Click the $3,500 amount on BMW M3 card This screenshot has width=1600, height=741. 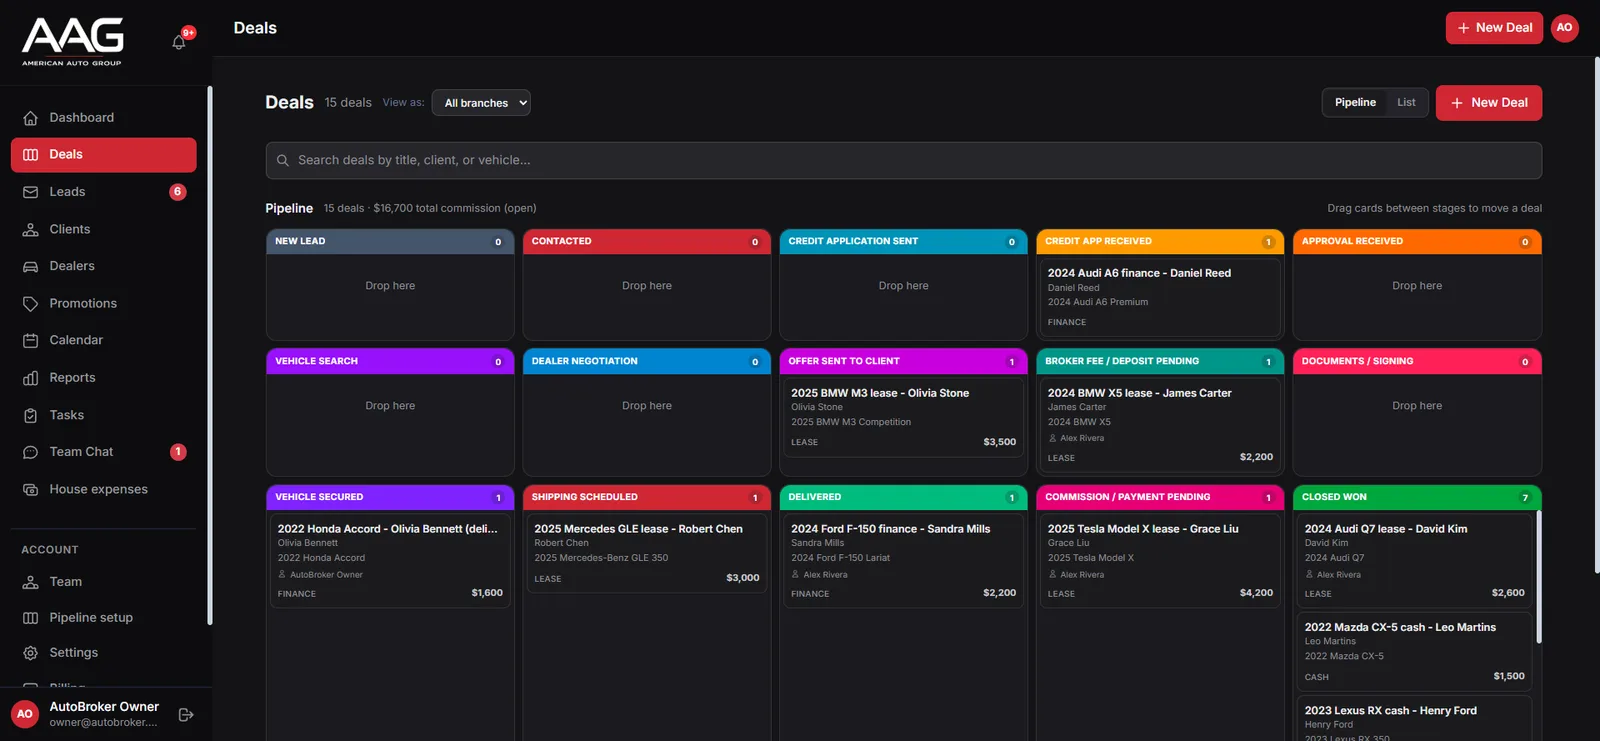point(1000,442)
